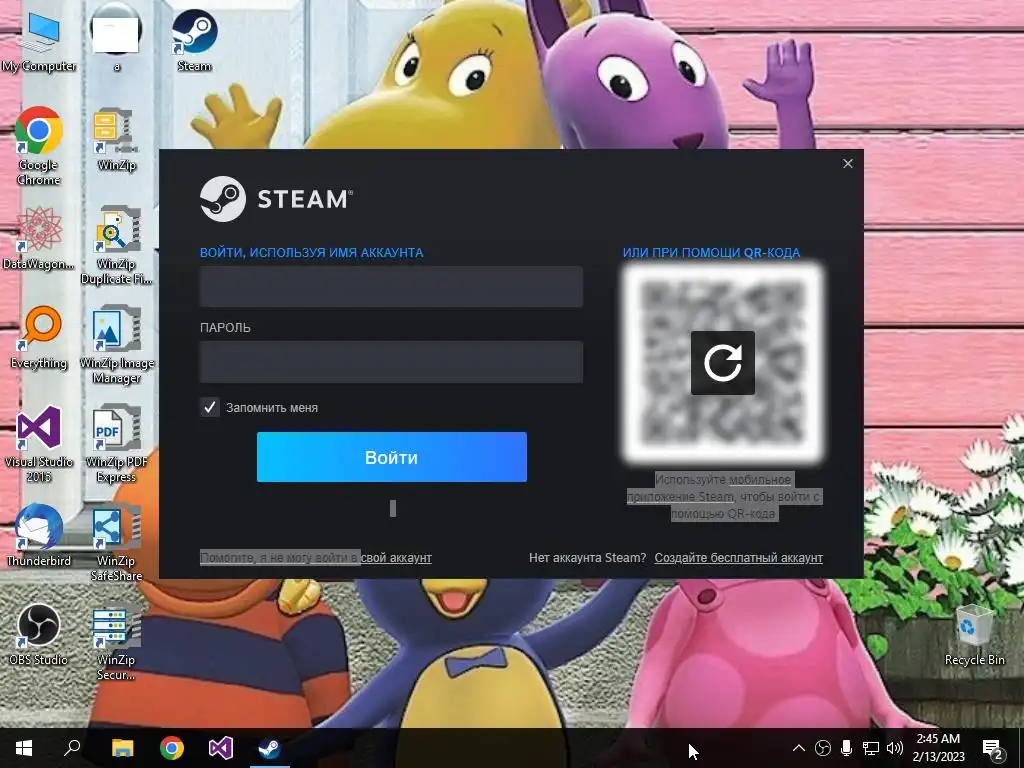1024x768 pixels.
Task: Open File Explorer from taskbar
Action: pos(122,748)
